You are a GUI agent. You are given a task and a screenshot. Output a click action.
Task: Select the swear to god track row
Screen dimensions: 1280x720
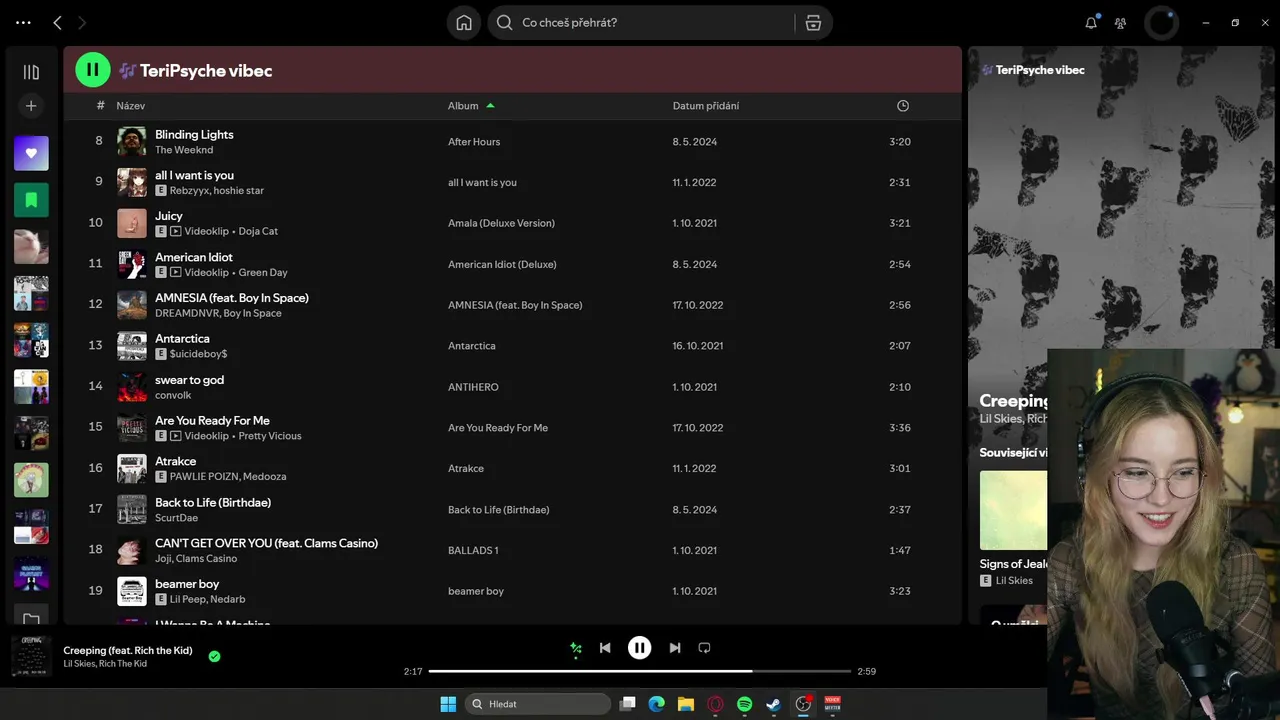coord(512,387)
